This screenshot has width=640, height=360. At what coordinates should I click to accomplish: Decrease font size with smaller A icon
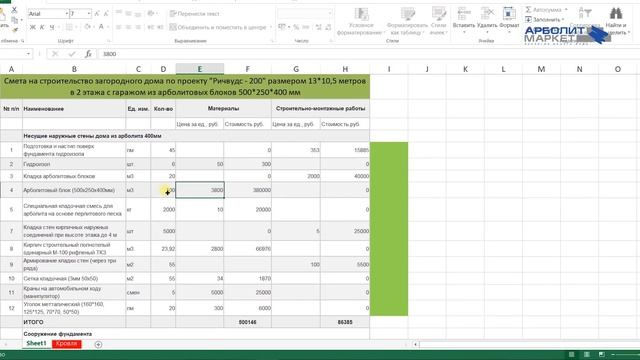tap(106, 13)
